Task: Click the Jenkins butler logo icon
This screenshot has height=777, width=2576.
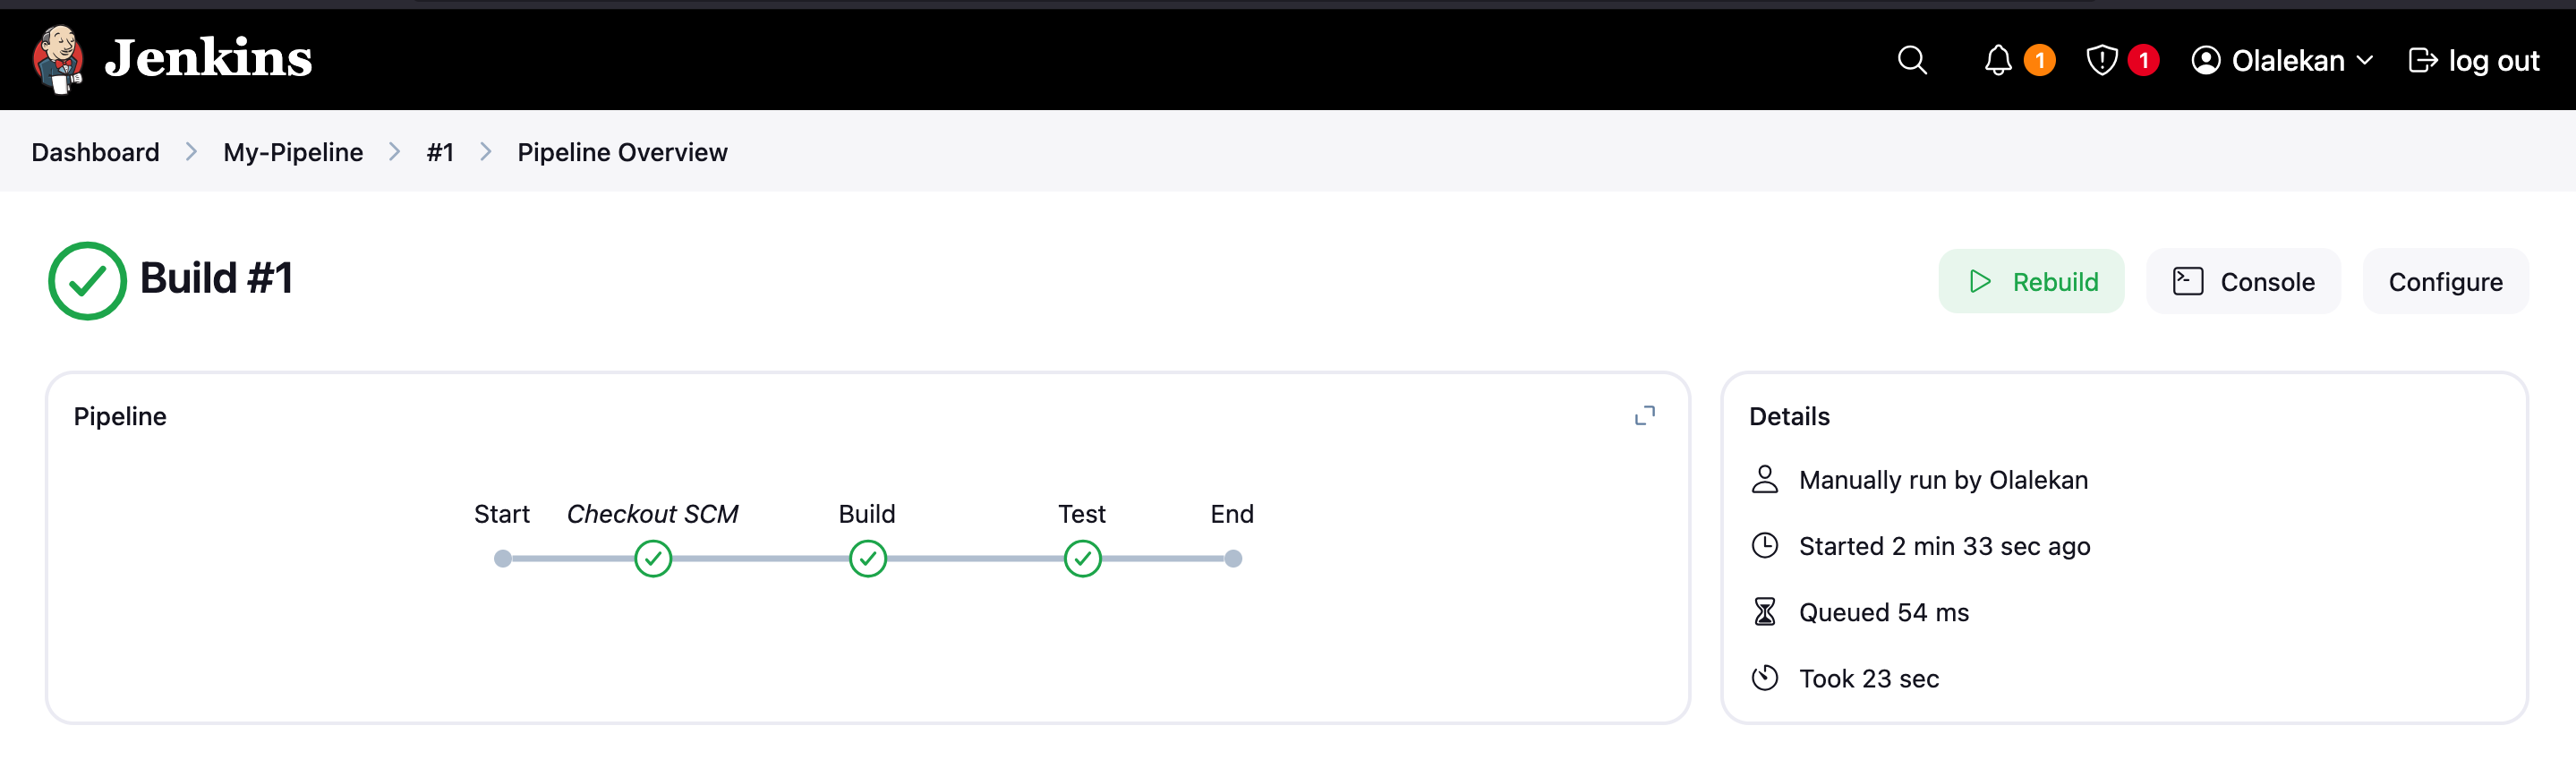Action: (58, 60)
